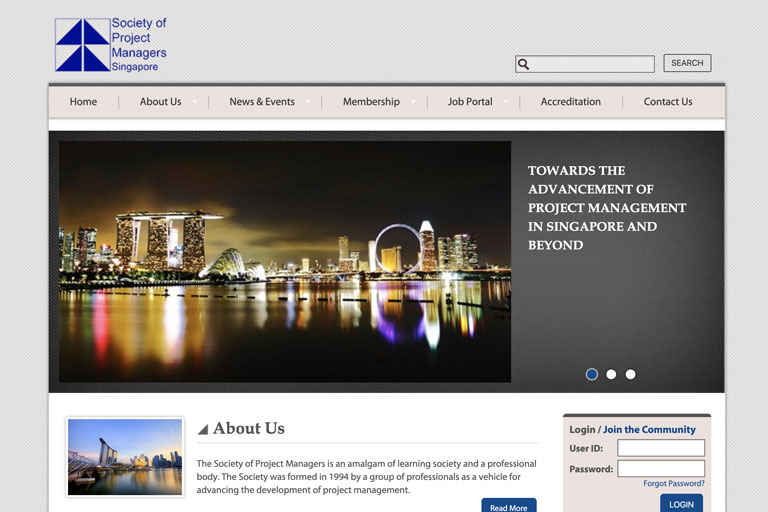Go to the Home menu item

[x=83, y=102]
